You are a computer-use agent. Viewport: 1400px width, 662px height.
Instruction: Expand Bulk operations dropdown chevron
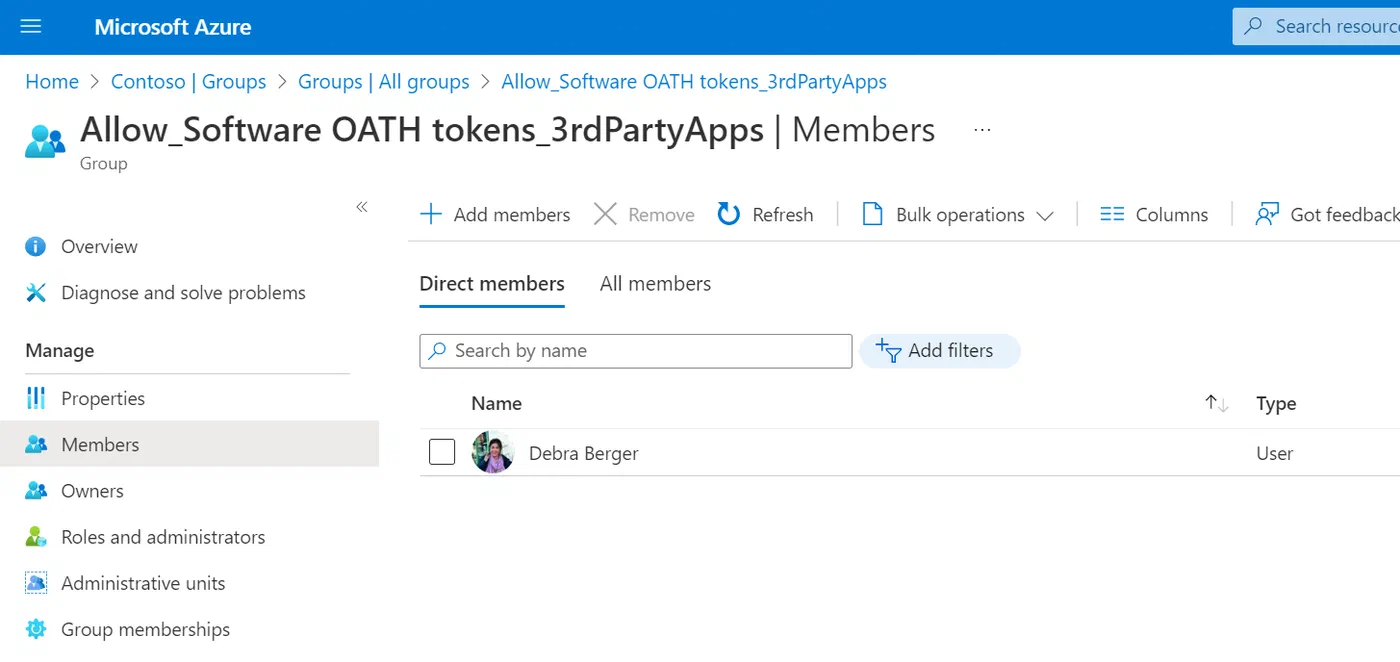(x=1045, y=216)
